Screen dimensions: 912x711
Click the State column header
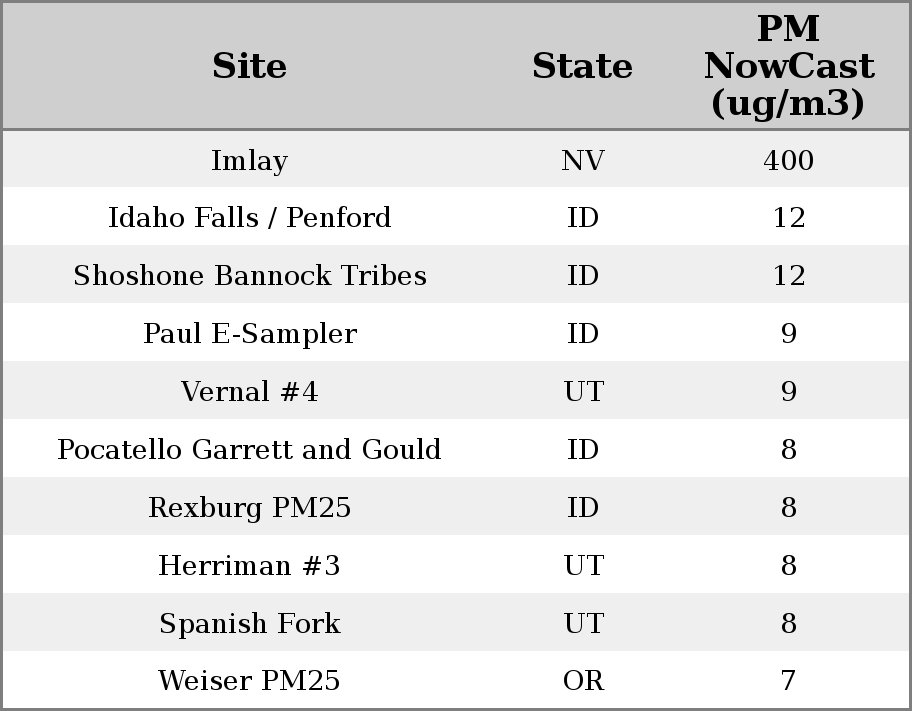pyautogui.click(x=582, y=67)
